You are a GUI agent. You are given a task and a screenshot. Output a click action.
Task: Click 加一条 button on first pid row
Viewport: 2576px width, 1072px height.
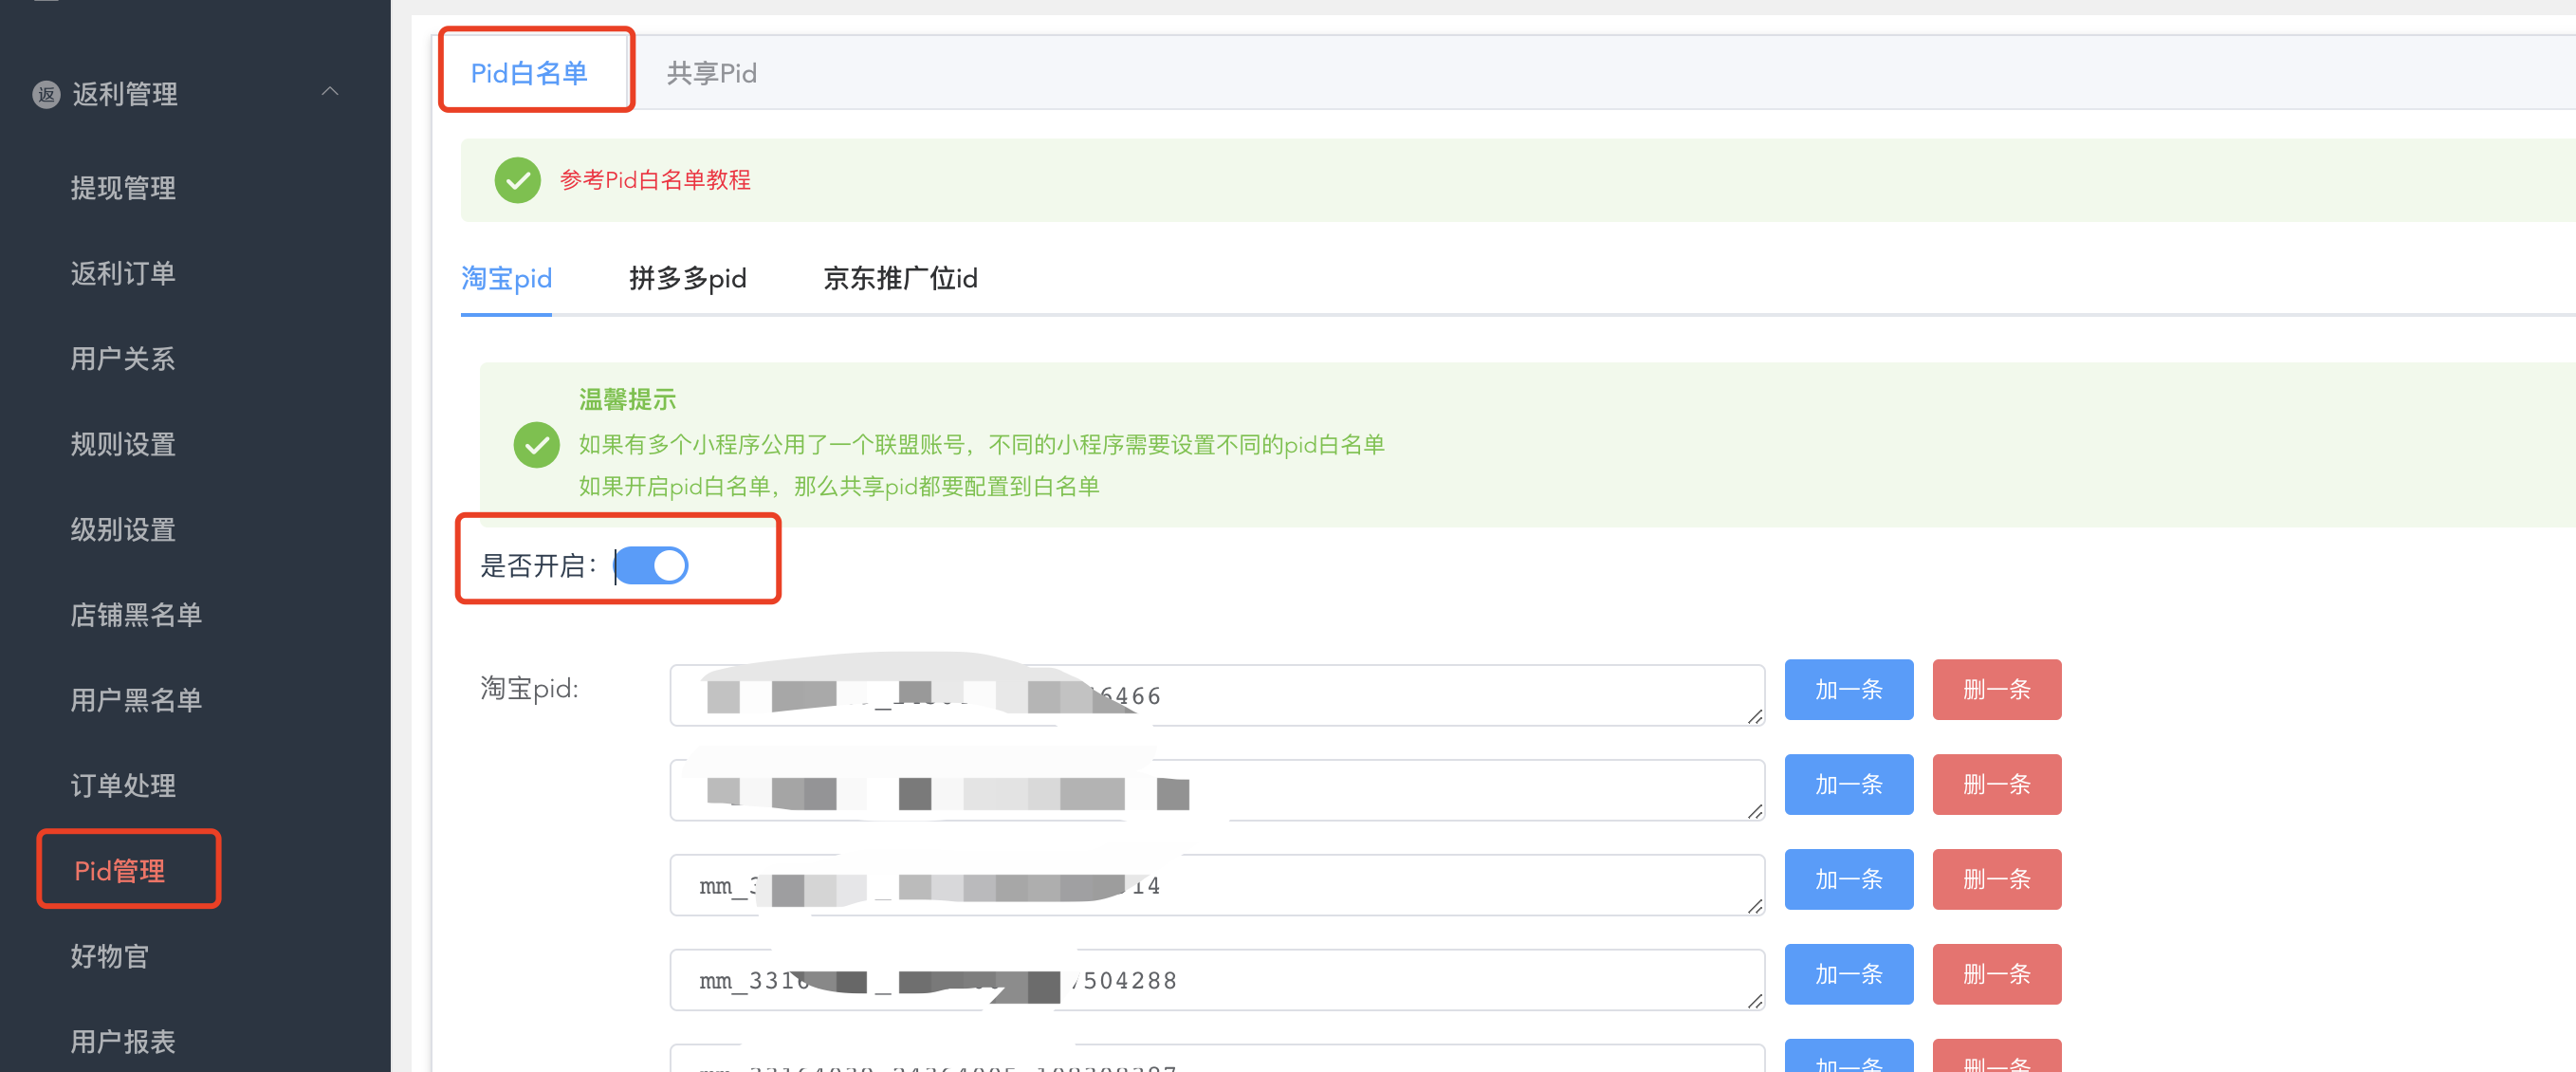1848,689
